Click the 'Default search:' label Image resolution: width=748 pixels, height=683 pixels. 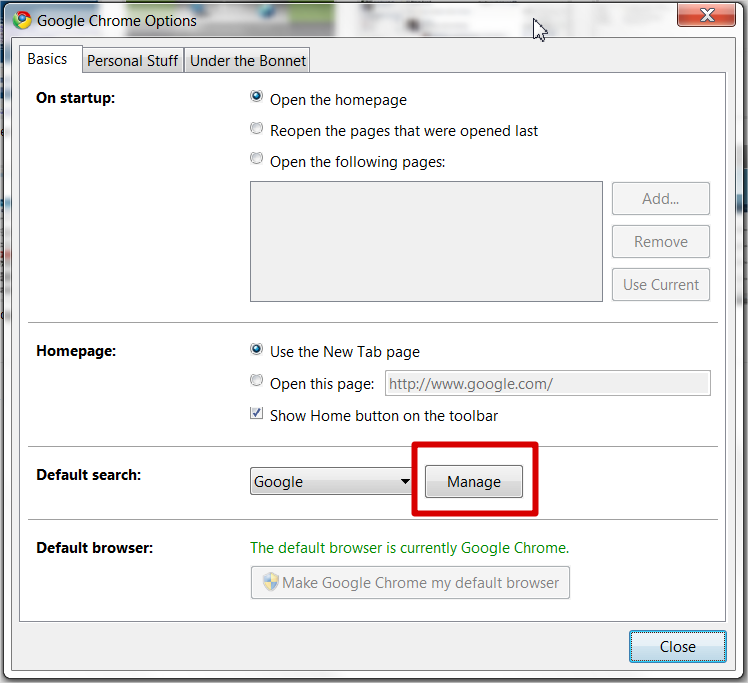(89, 475)
